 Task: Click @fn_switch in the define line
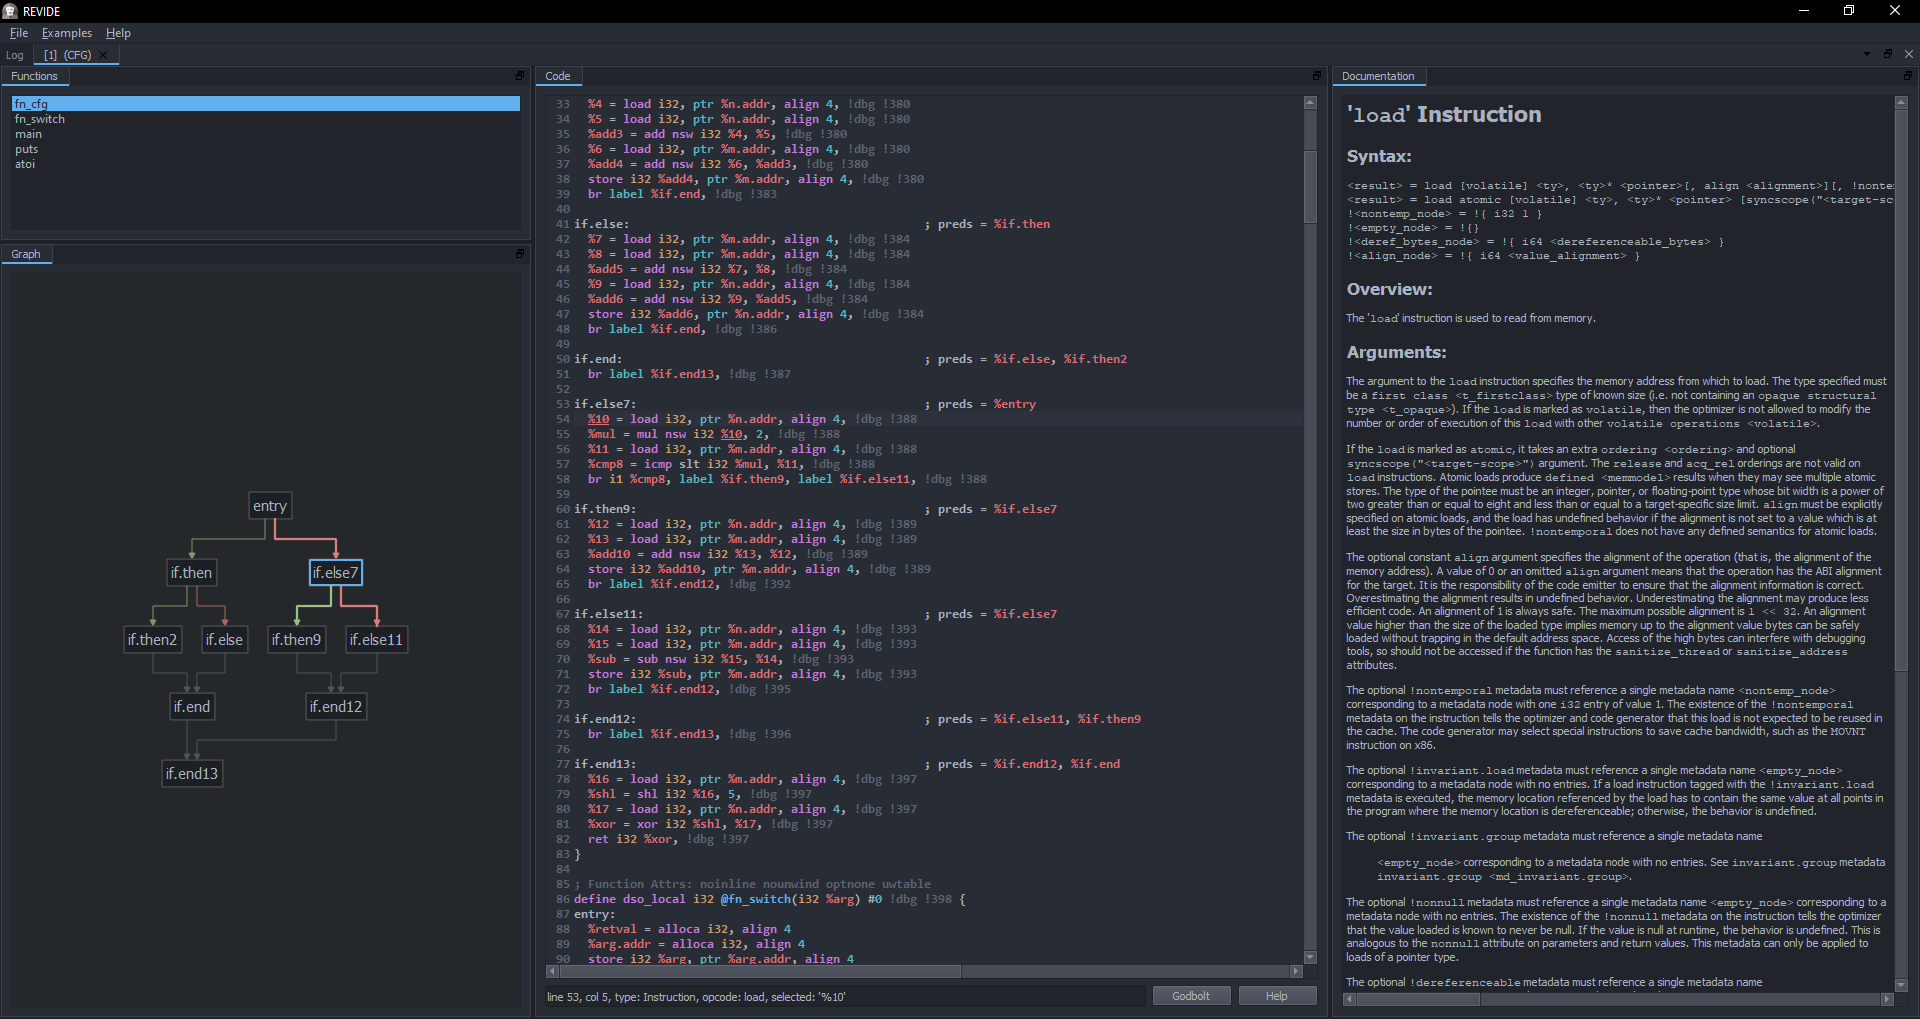[x=755, y=899]
